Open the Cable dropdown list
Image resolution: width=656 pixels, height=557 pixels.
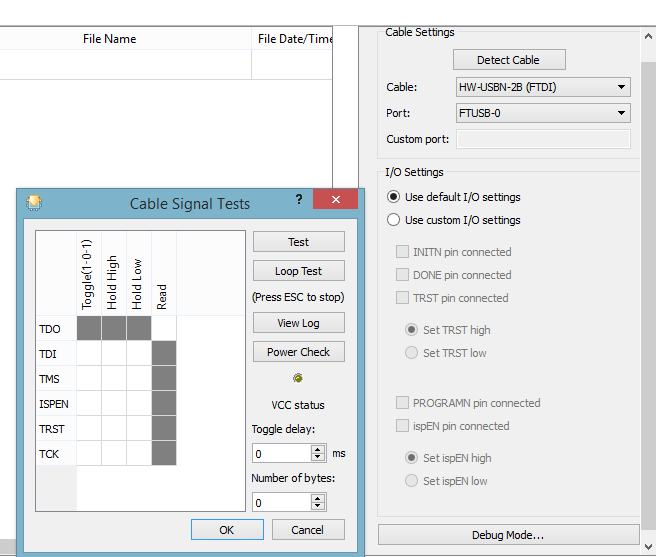tap(543, 87)
